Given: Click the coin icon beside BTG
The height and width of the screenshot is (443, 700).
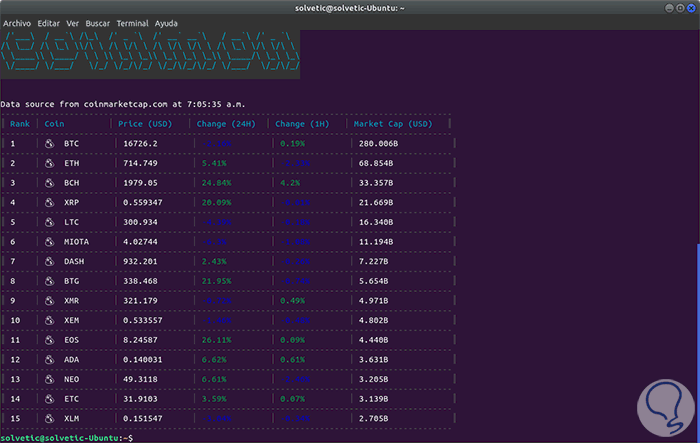Looking at the screenshot, I should click(x=49, y=281).
